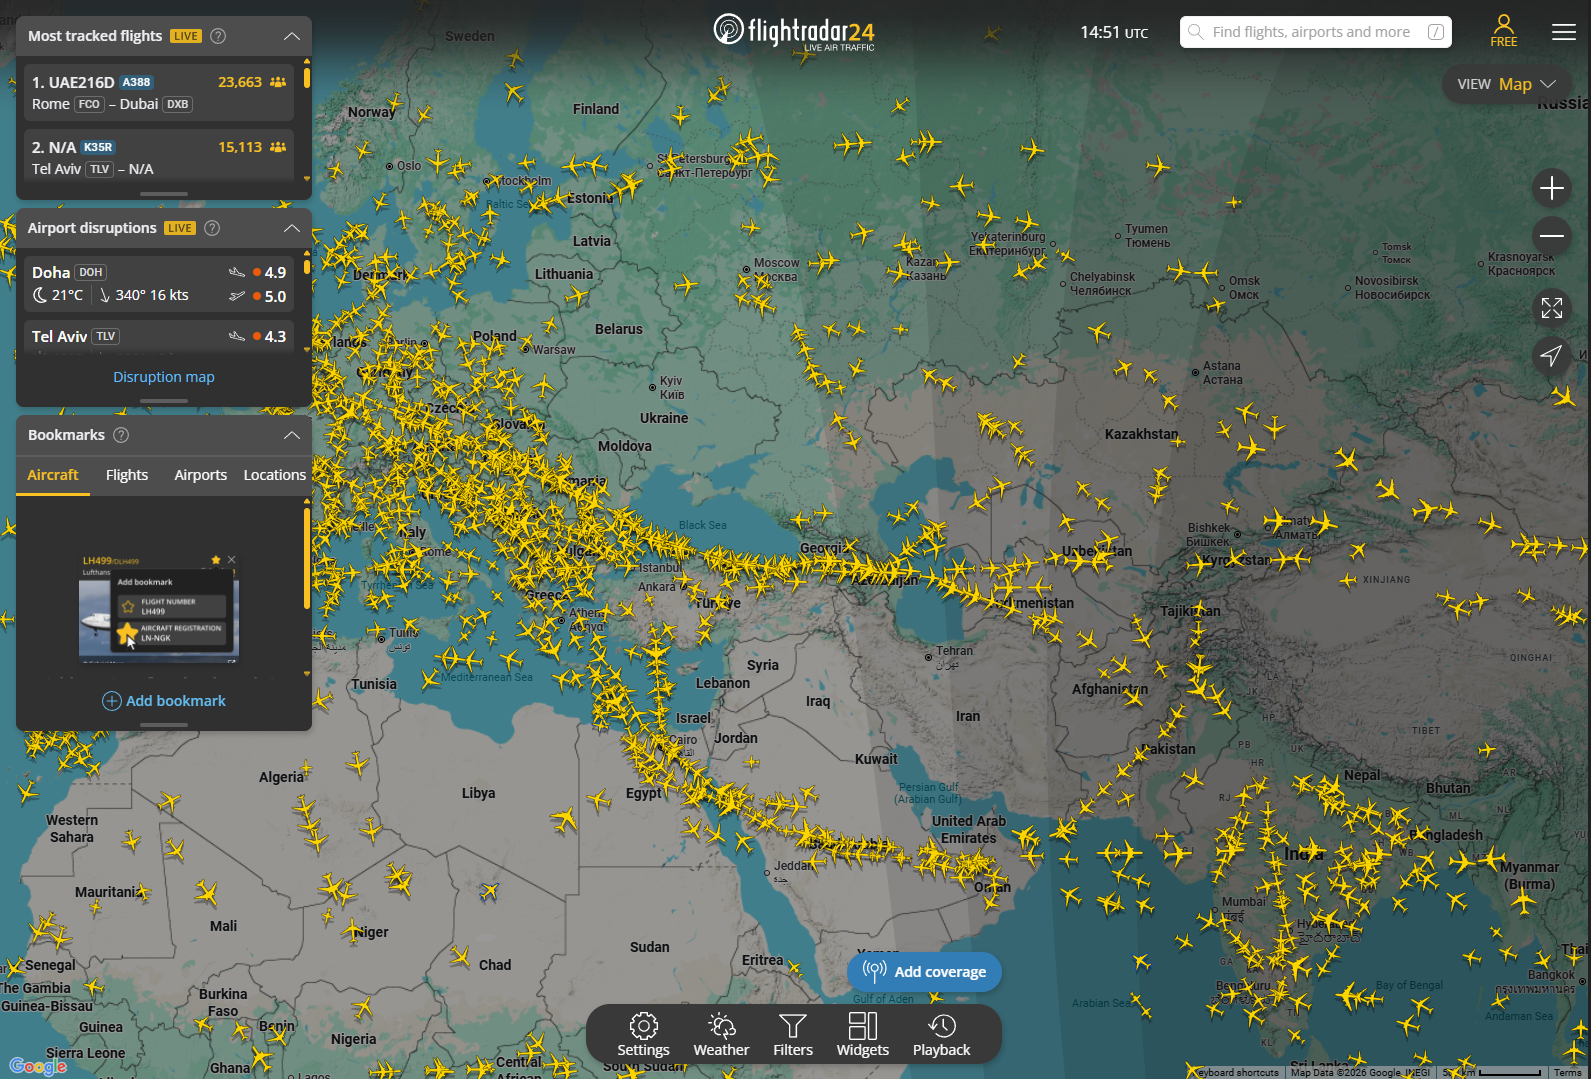1591x1079 pixels.
Task: Click the Add coverage button
Action: (924, 972)
